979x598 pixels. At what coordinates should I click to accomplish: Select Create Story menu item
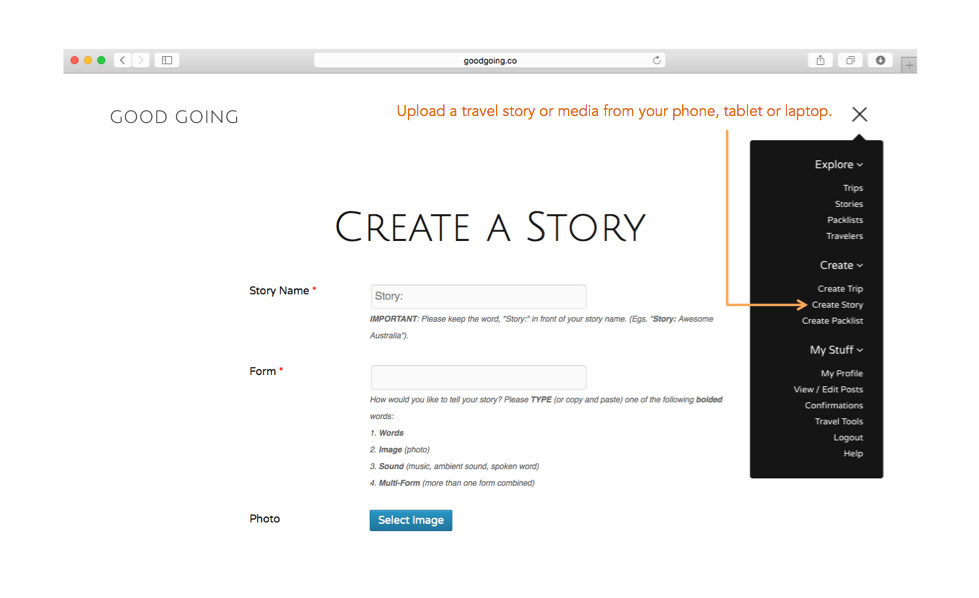(837, 305)
